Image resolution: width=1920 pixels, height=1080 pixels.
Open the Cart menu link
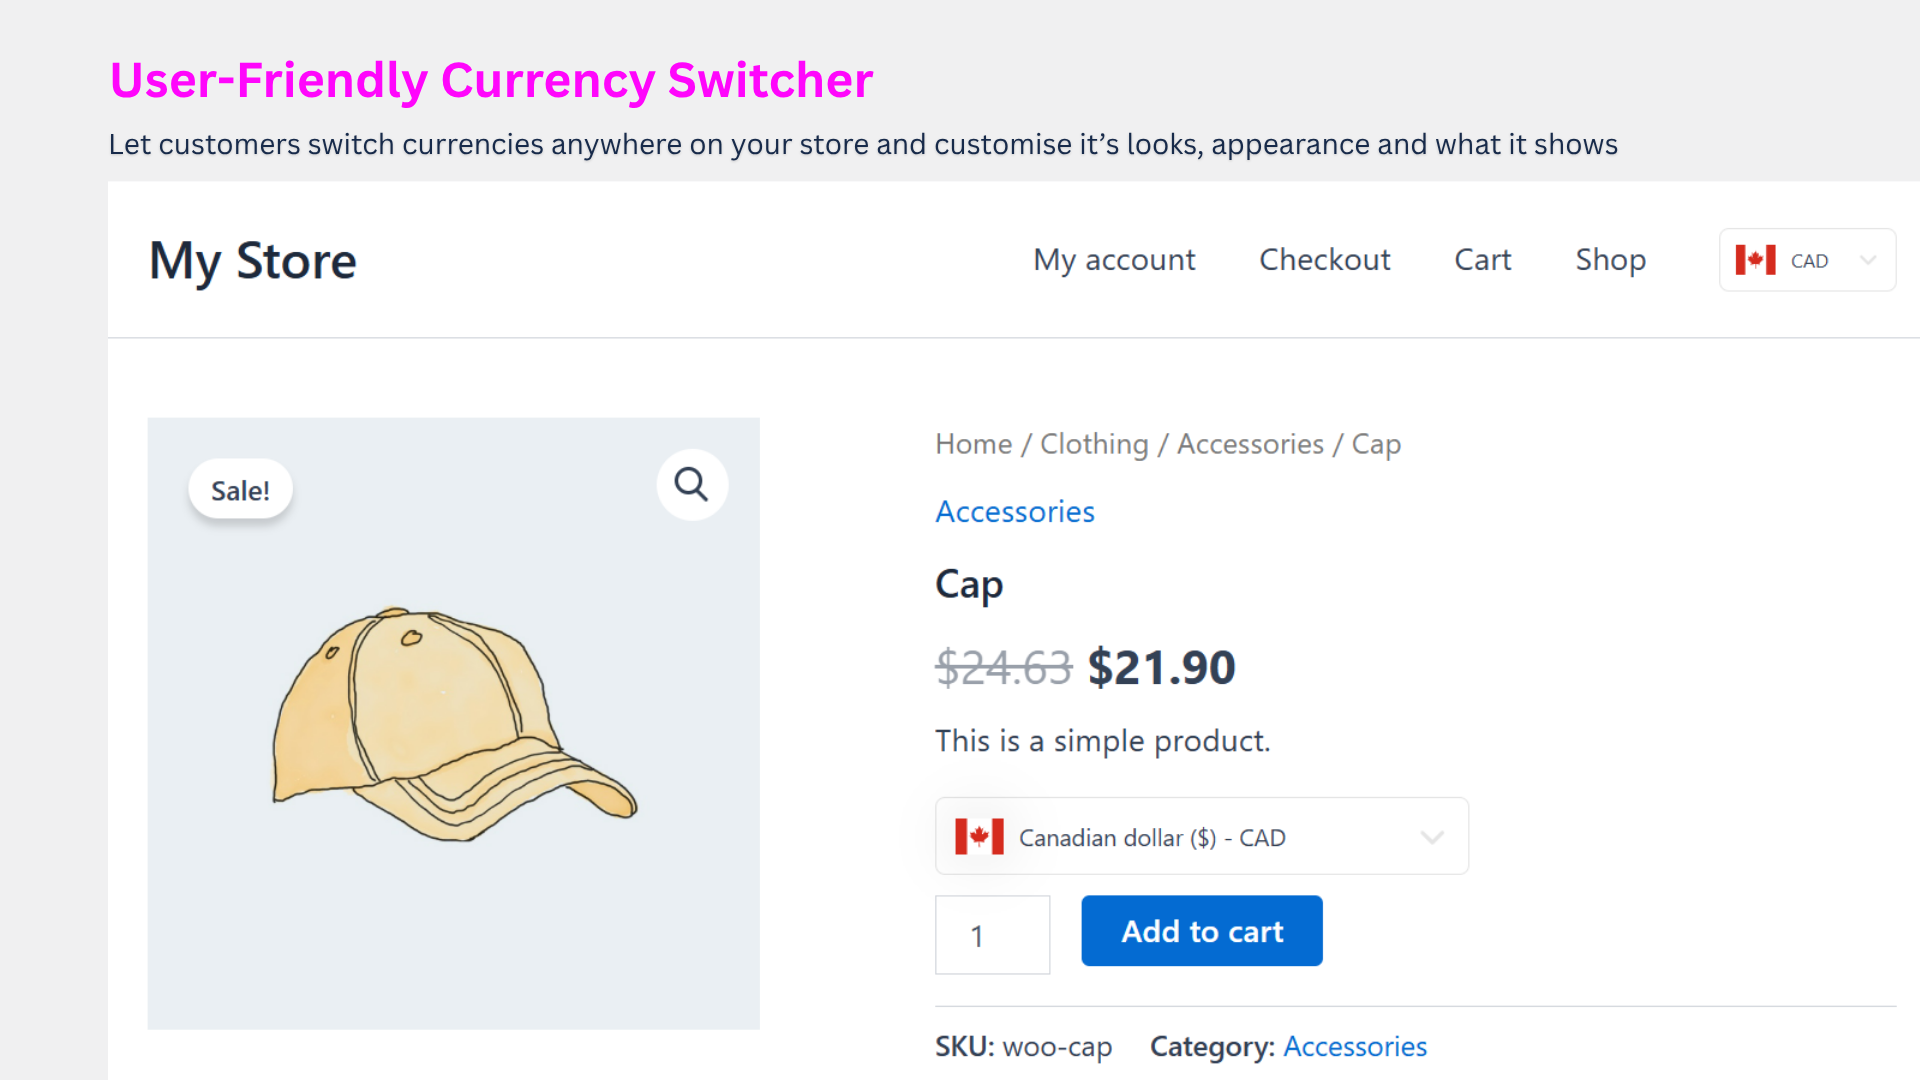pos(1482,260)
